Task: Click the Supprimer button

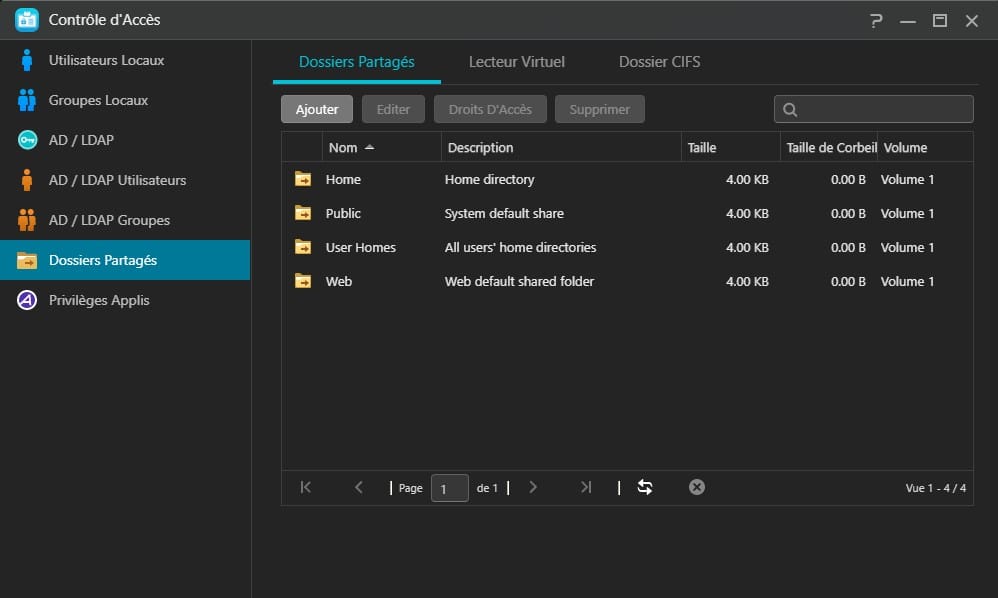Action: pos(599,109)
